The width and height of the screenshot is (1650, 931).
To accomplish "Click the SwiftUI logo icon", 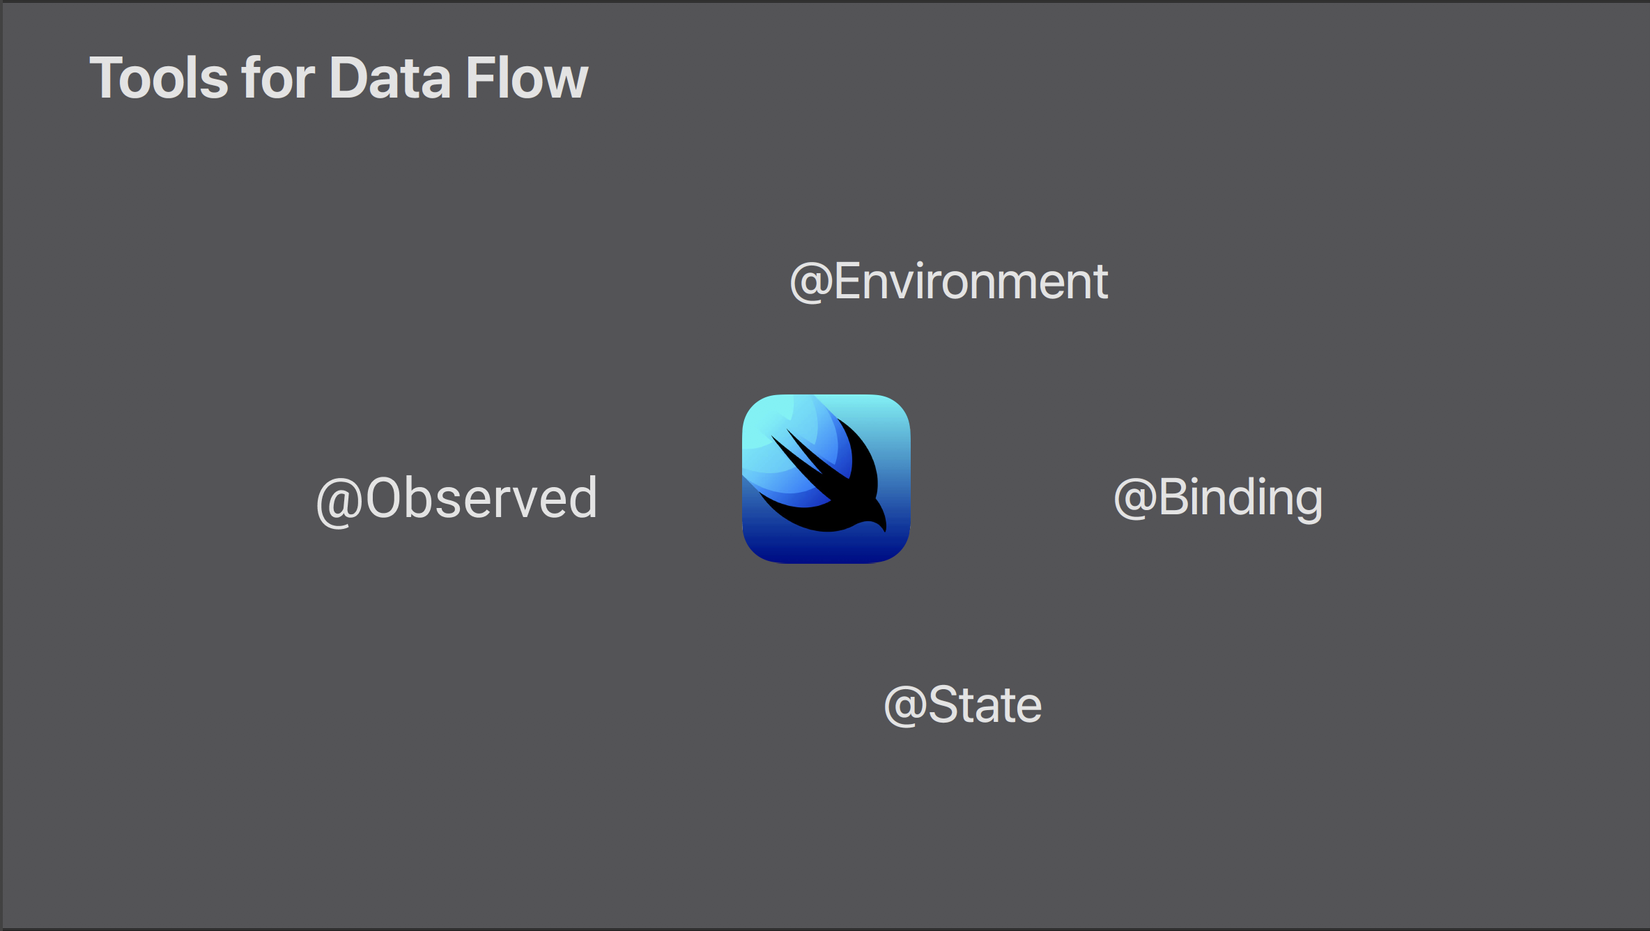I will click(x=826, y=479).
